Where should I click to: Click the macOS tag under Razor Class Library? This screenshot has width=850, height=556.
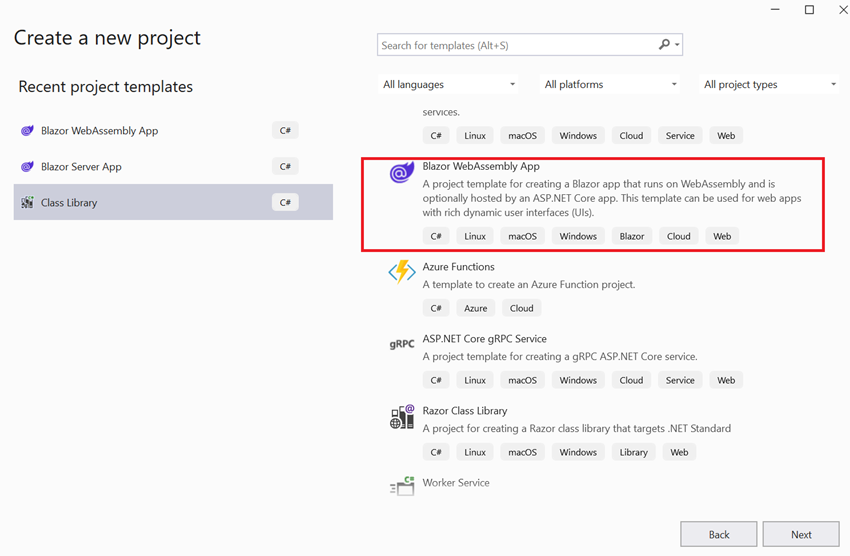tap(522, 452)
